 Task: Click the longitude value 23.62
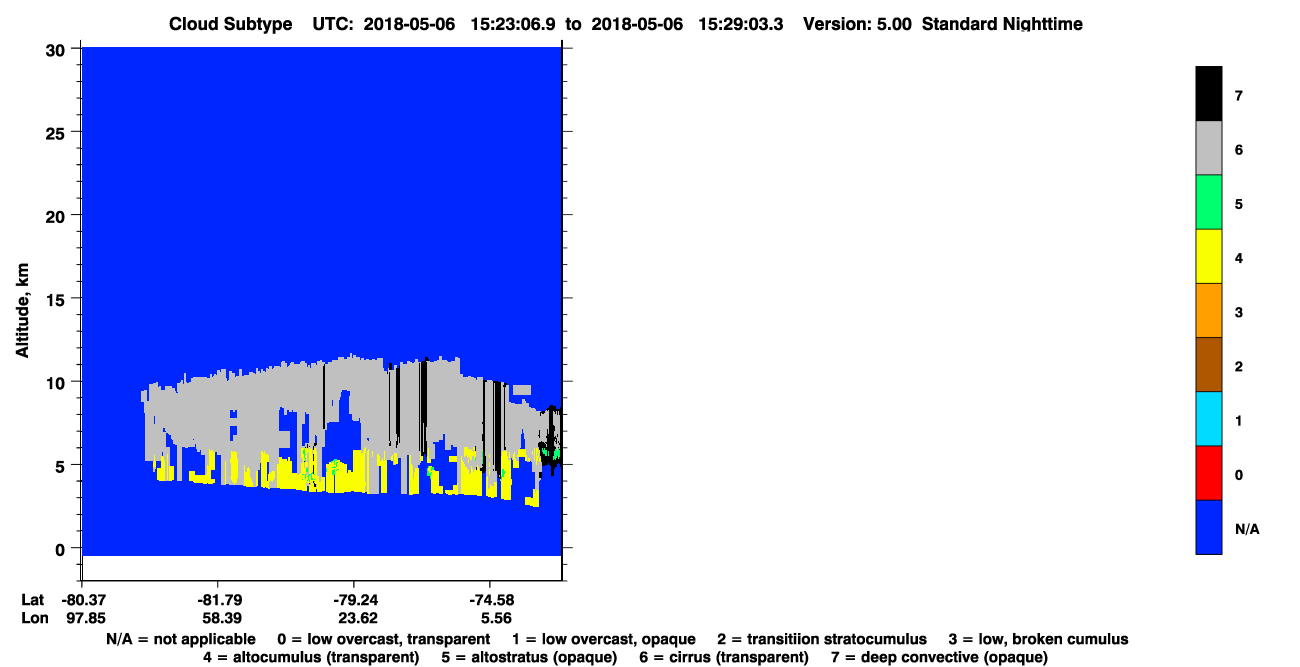tap(357, 618)
